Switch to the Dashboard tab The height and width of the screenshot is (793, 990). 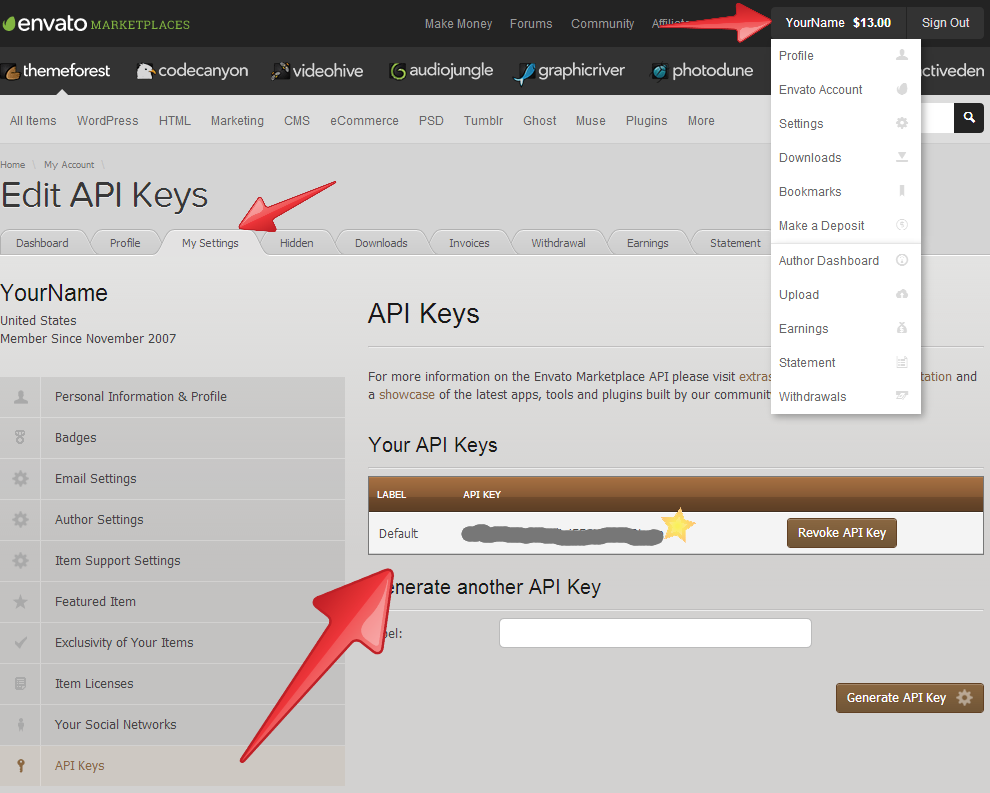(42, 243)
